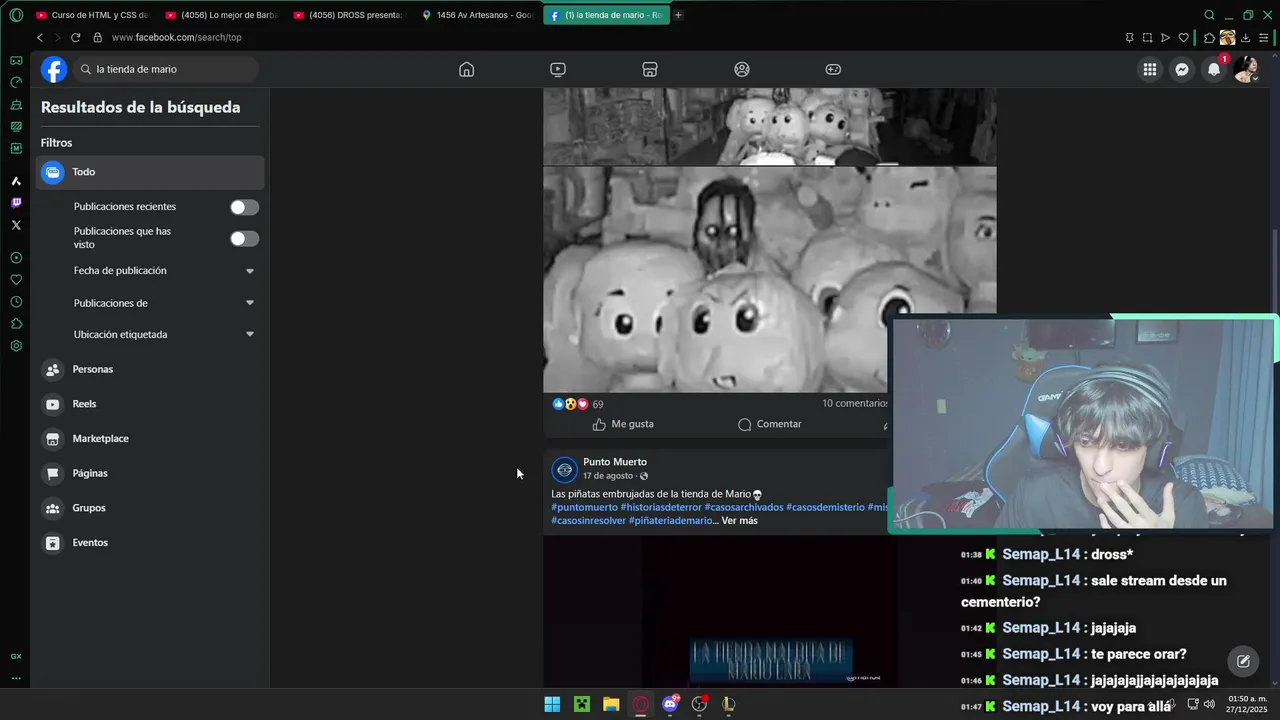Open the groups icon in top bar
This screenshot has width=1280, height=720.
click(x=742, y=69)
